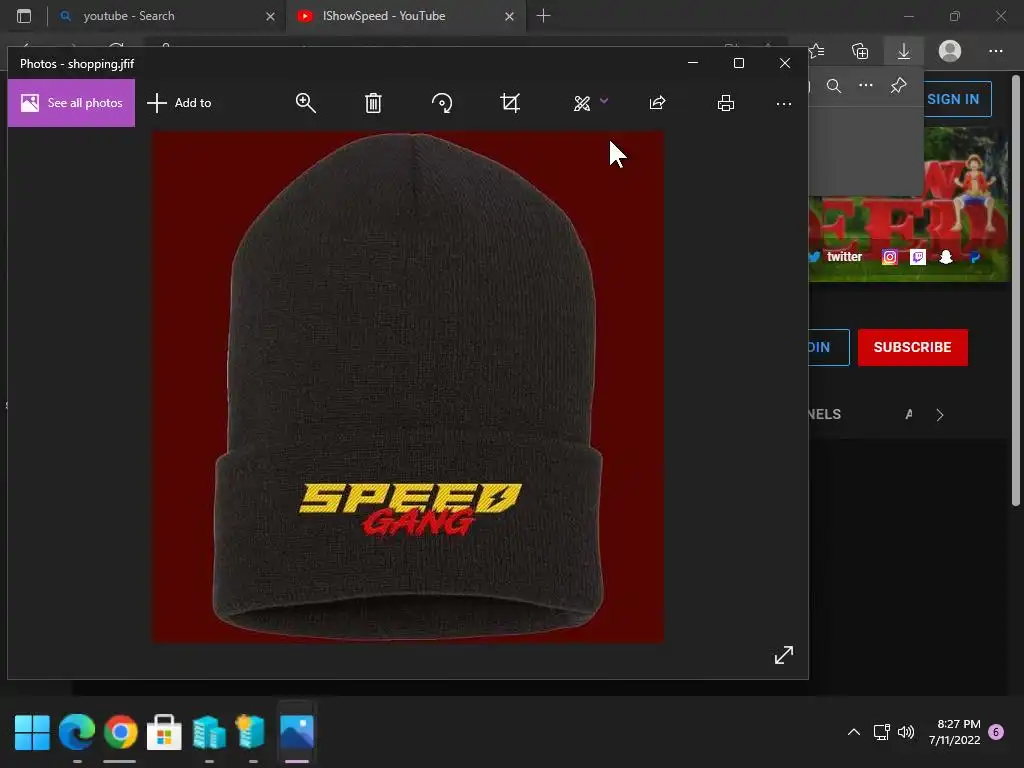Show more channel tabs with right chevron

click(x=940, y=415)
